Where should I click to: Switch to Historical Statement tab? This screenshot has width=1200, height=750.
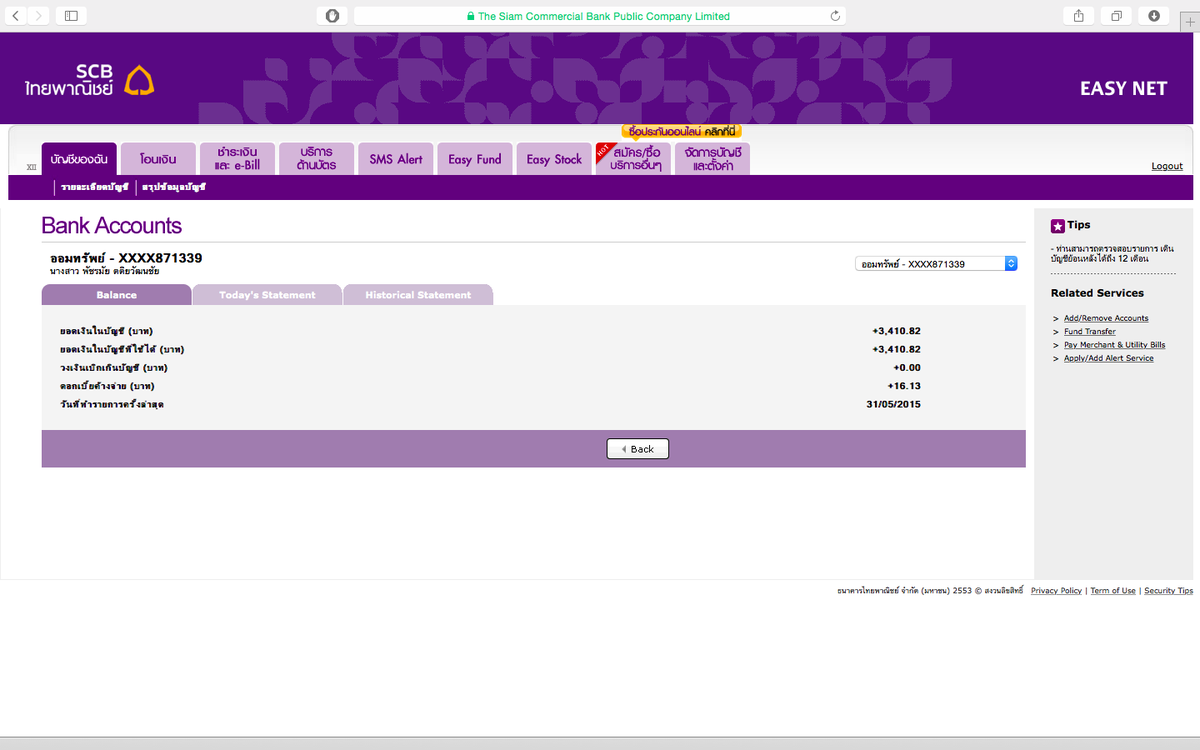418,295
